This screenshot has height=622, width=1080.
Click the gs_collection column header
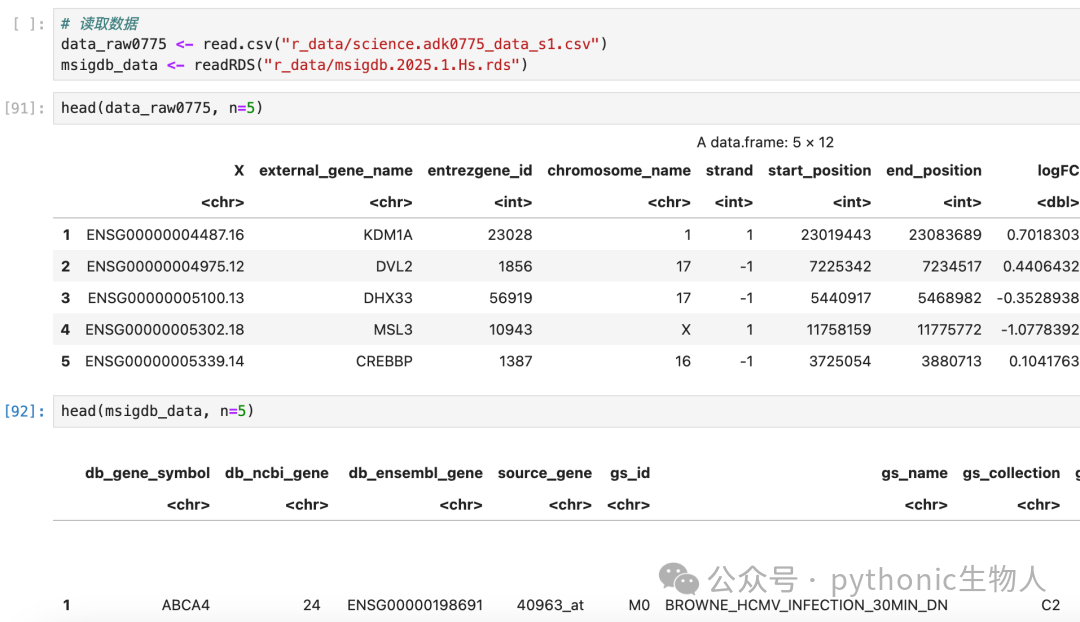tap(1011, 473)
